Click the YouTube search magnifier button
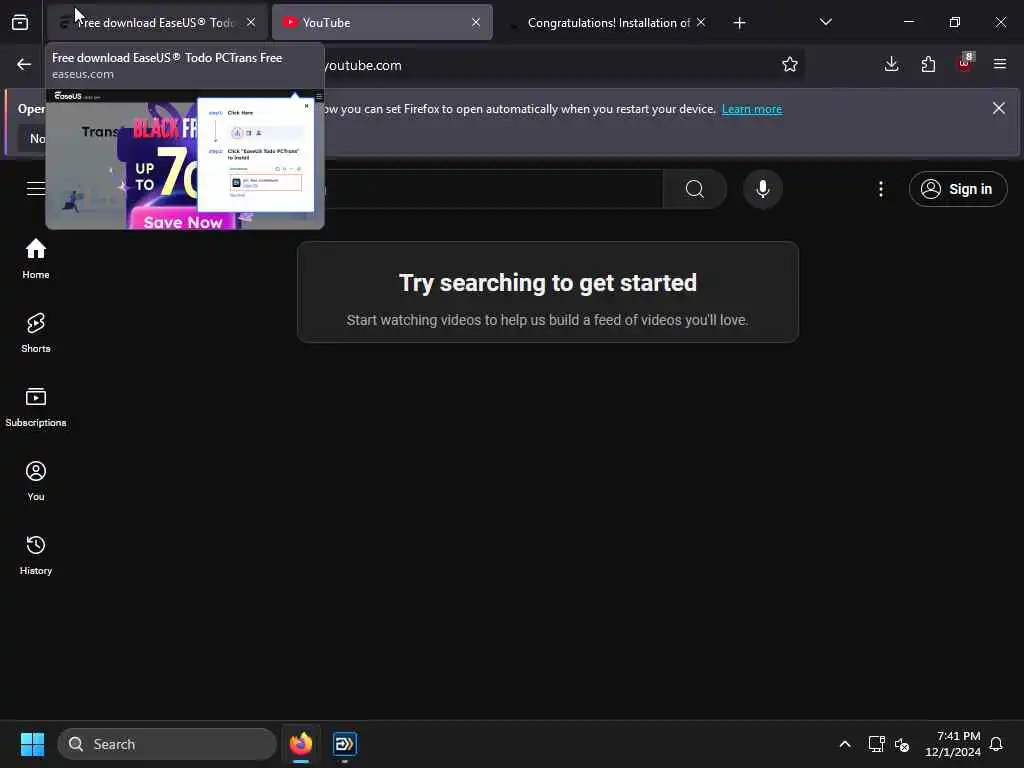Image resolution: width=1024 pixels, height=768 pixels. point(695,189)
